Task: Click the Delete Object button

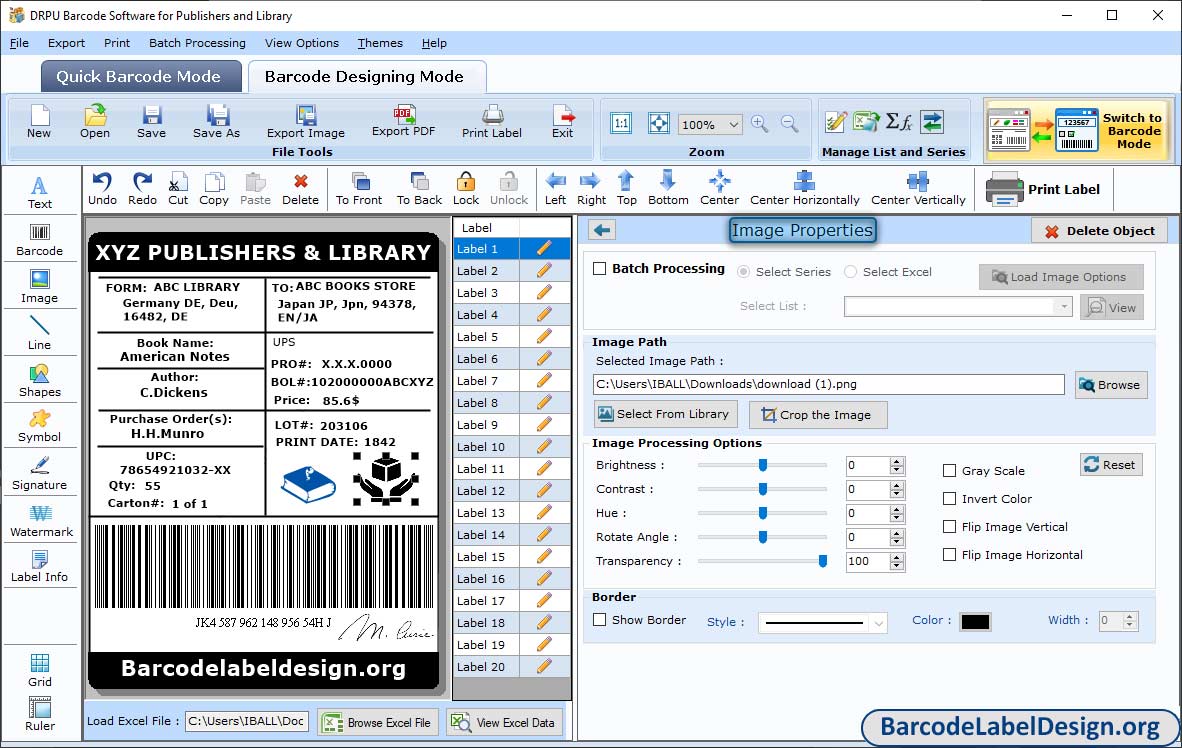Action: point(1098,231)
